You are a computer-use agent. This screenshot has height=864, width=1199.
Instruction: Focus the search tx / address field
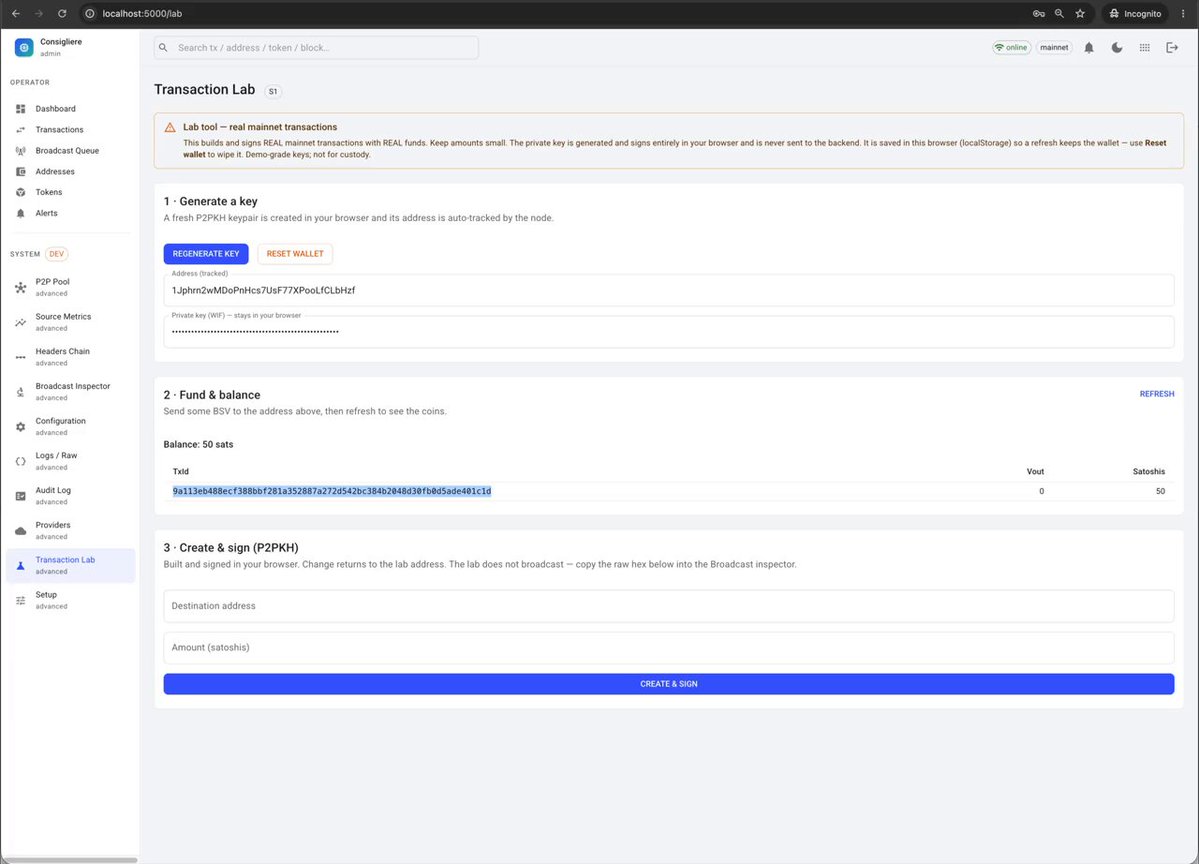pos(316,47)
